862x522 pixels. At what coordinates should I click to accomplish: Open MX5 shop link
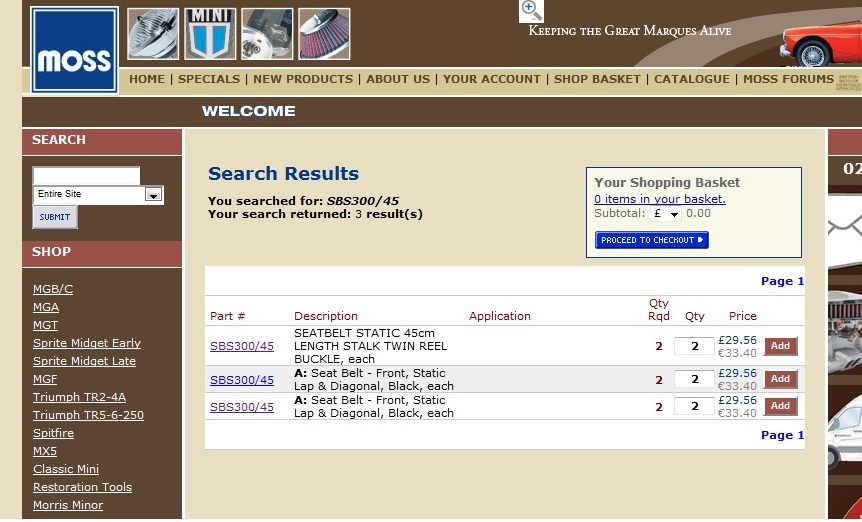[x=45, y=451]
